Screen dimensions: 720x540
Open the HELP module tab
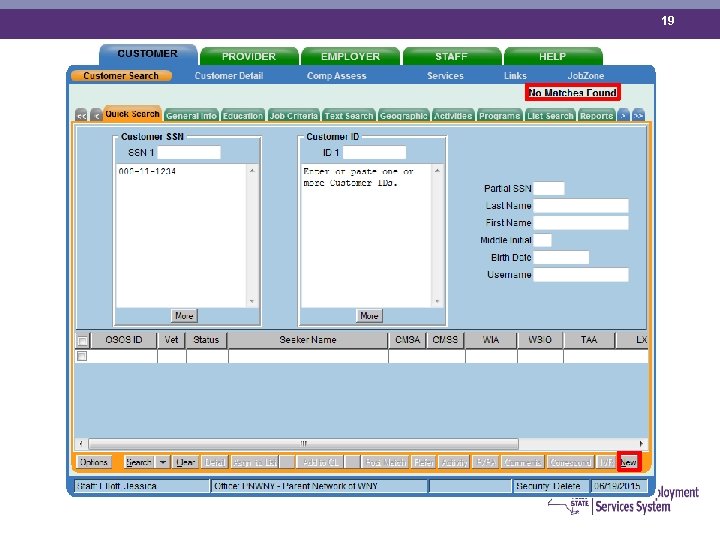(x=552, y=56)
